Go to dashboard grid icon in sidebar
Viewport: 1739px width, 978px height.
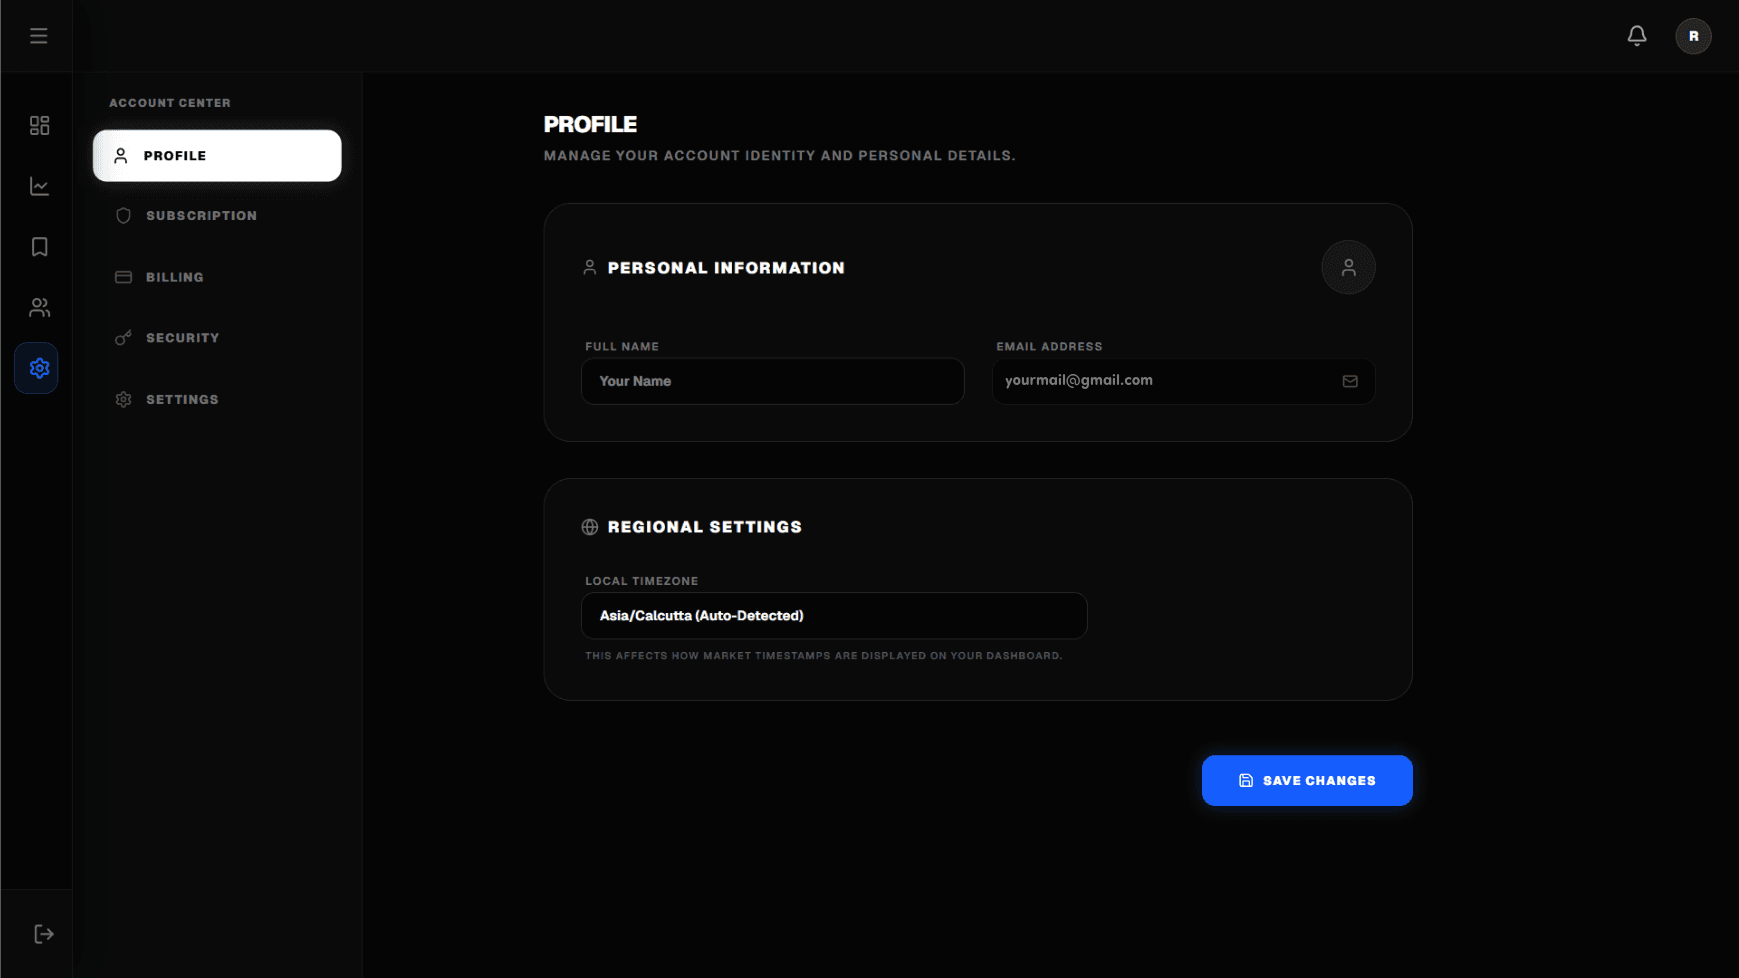[x=39, y=126]
